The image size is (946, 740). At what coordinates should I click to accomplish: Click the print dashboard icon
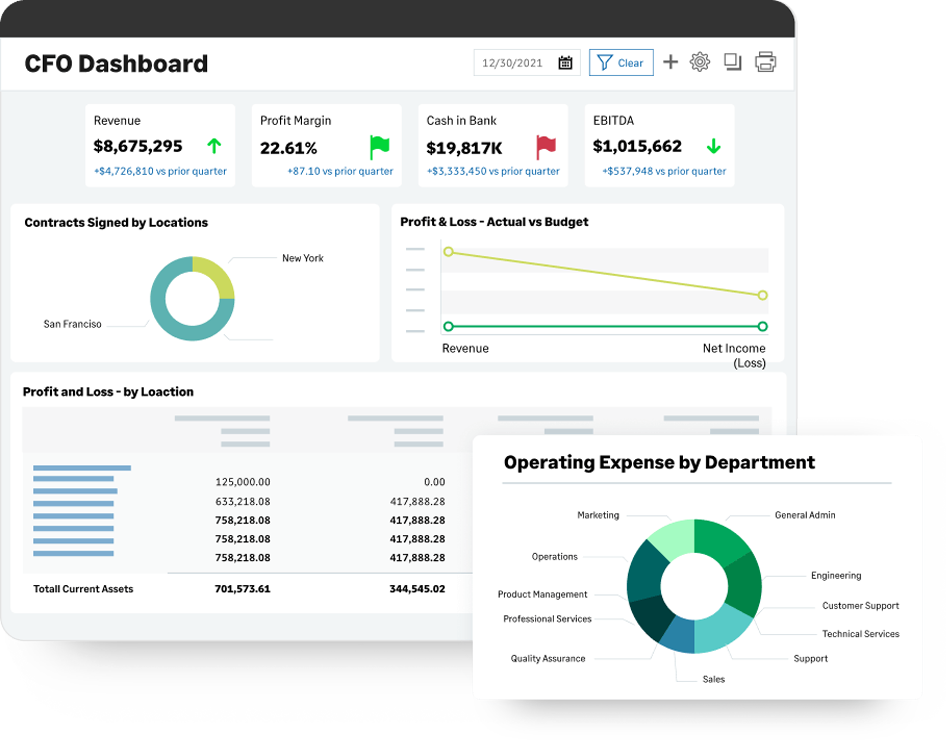click(x=765, y=62)
